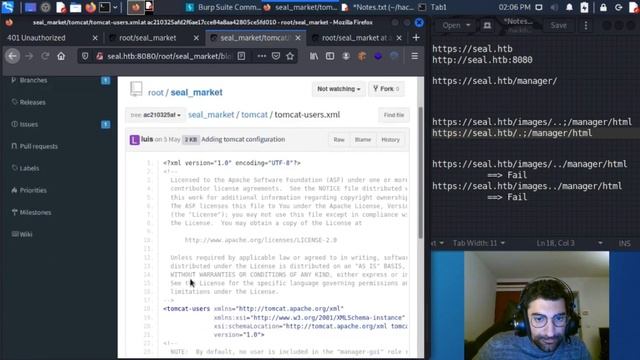This screenshot has height=360, width=640.
Task: Open the page actions three-dot menu
Action: pos(262,56)
